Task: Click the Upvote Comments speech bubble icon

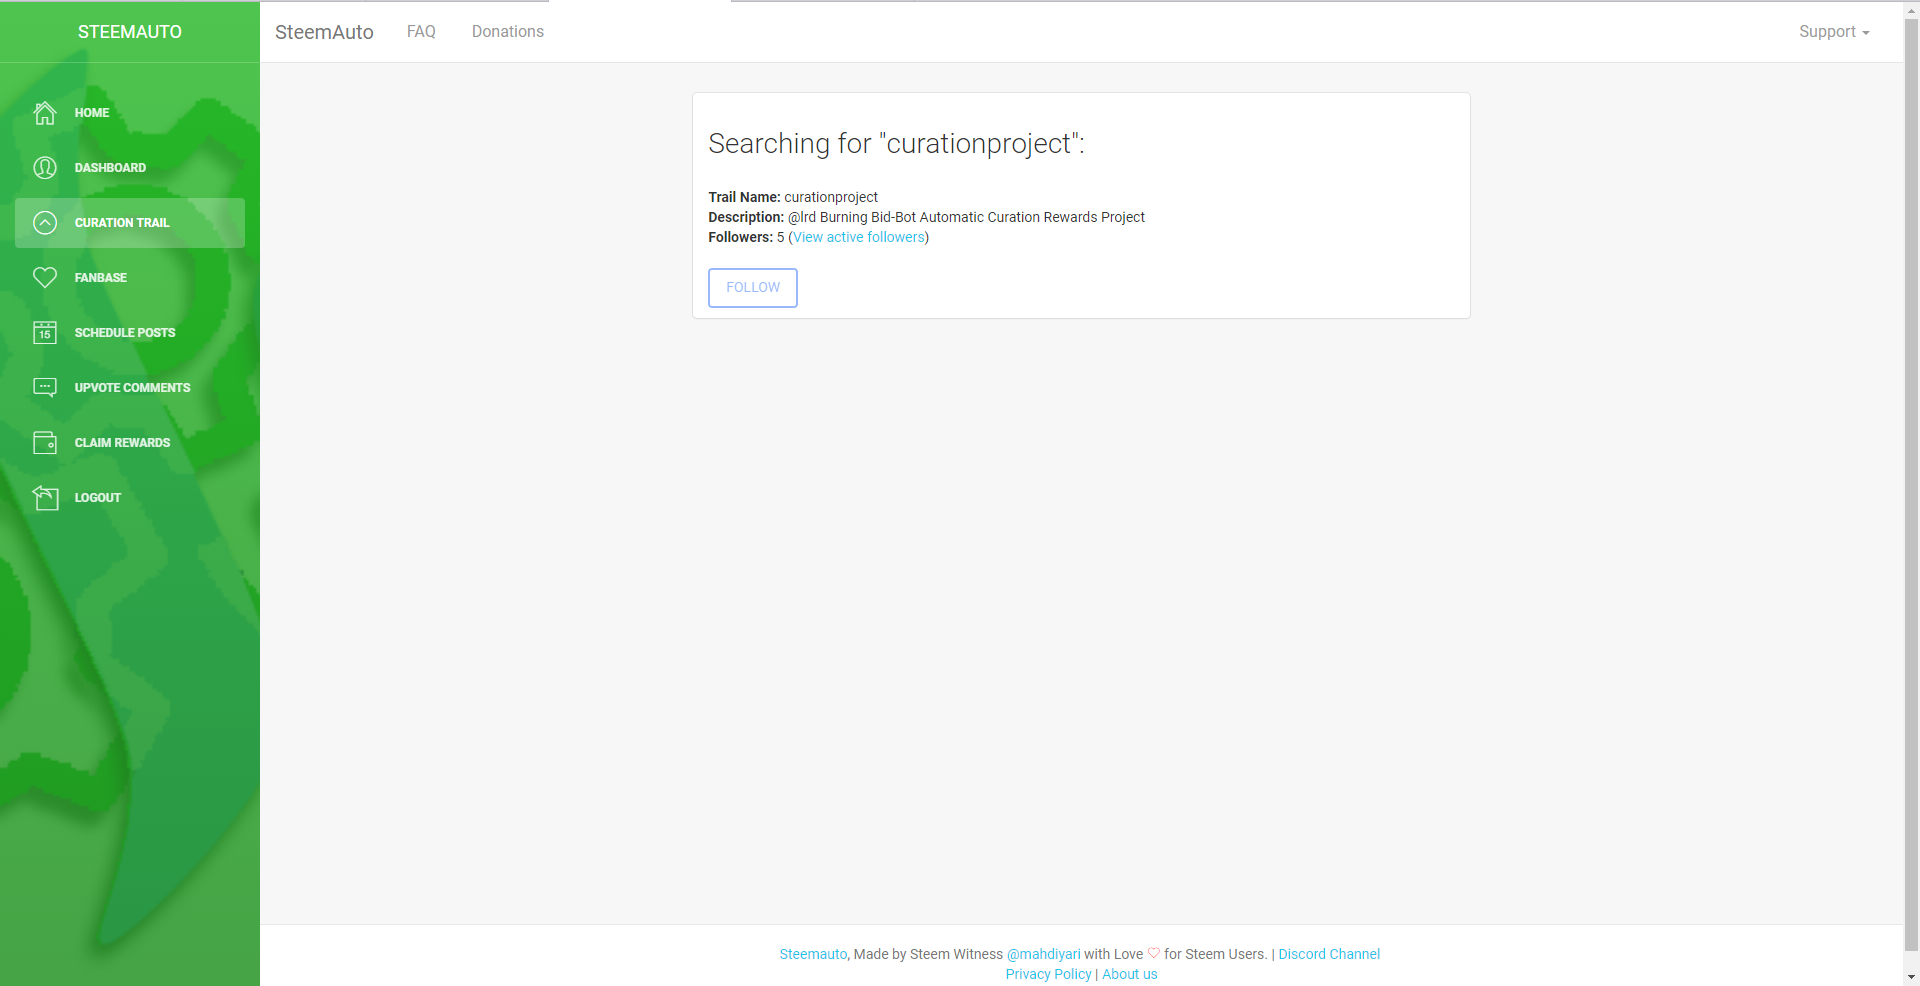Action: [x=45, y=388]
